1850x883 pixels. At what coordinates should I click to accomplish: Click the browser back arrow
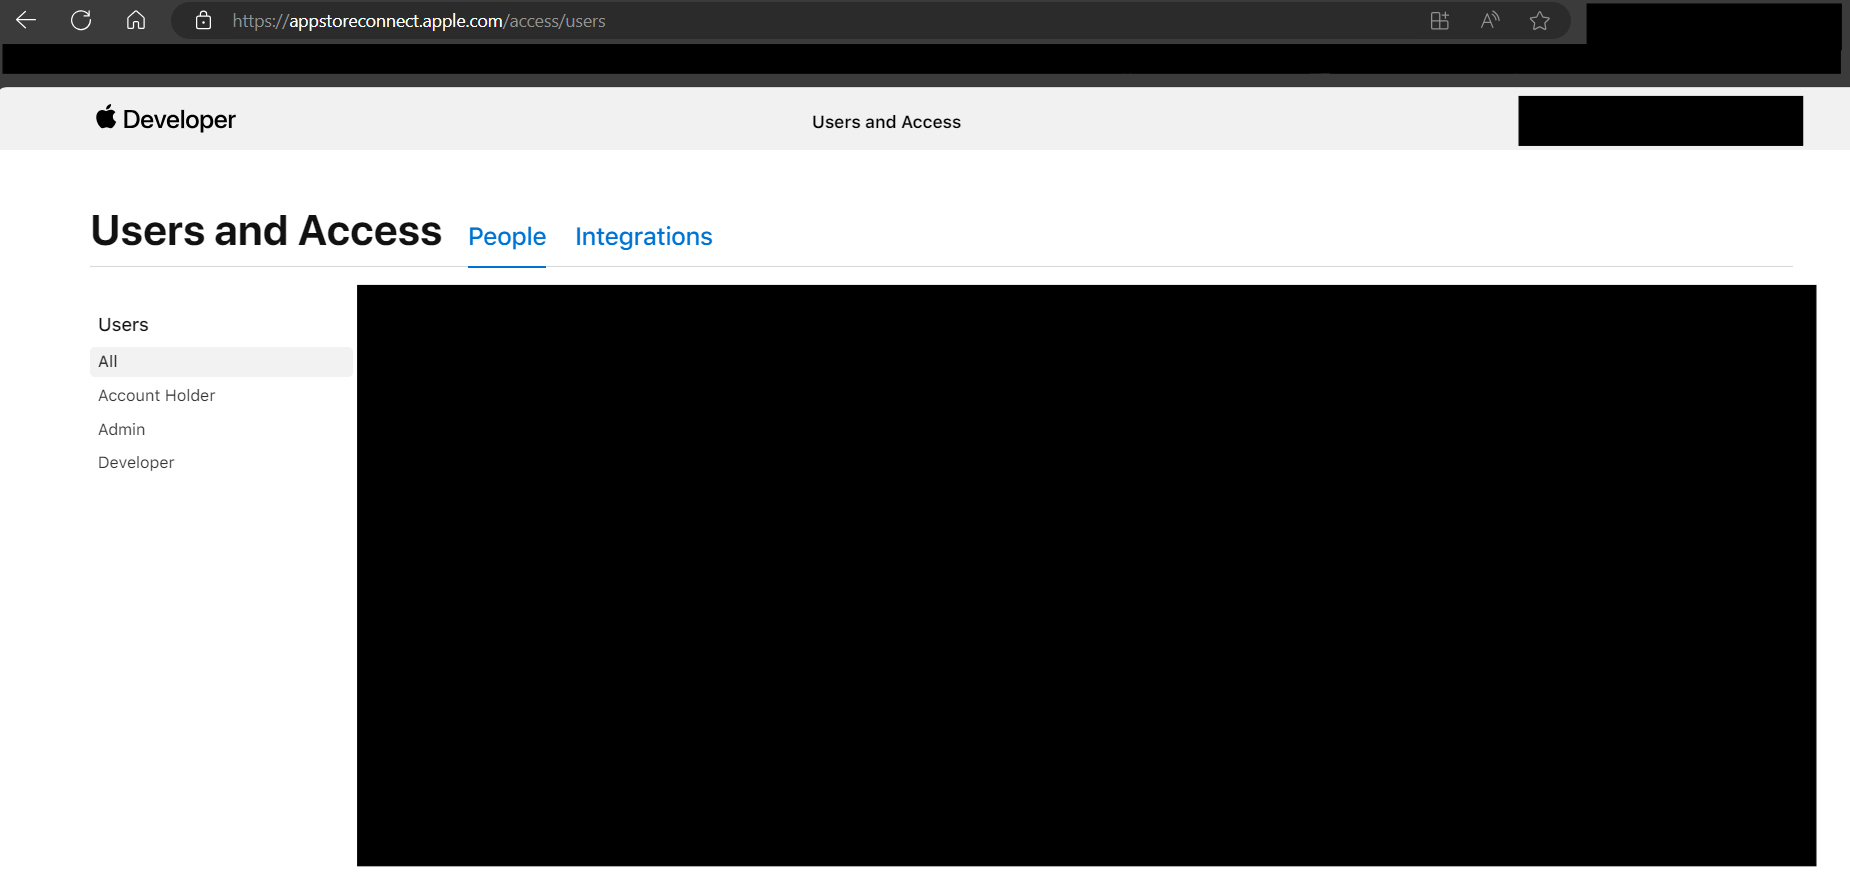[26, 20]
